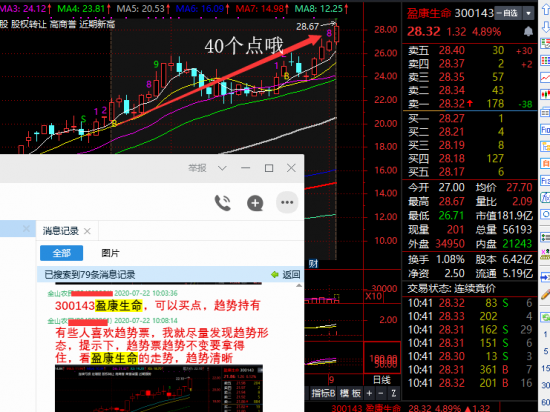550x412 pixels.
Task: Close the 消息记录 tab
Action: point(87,231)
